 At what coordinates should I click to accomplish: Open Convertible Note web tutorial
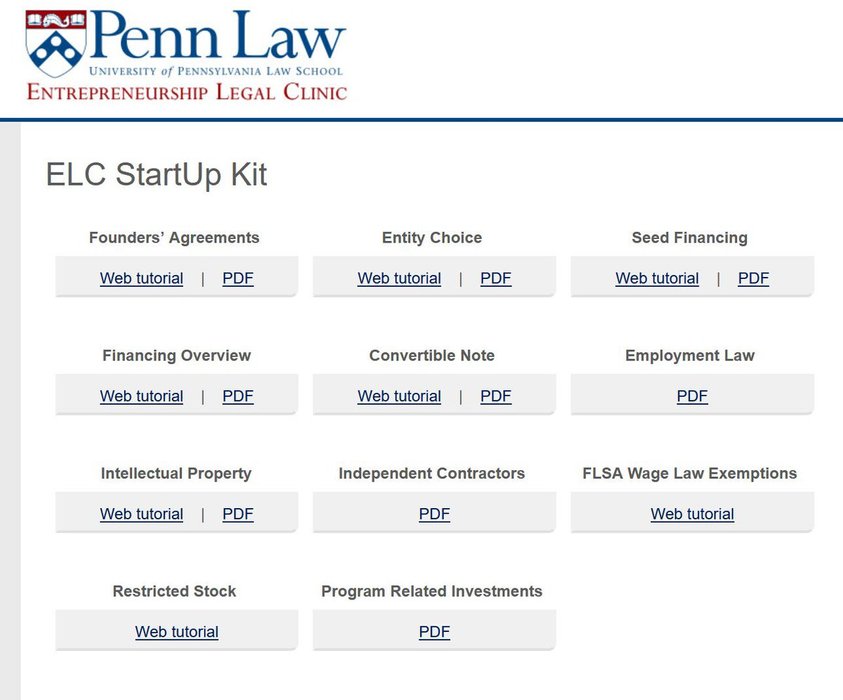399,396
